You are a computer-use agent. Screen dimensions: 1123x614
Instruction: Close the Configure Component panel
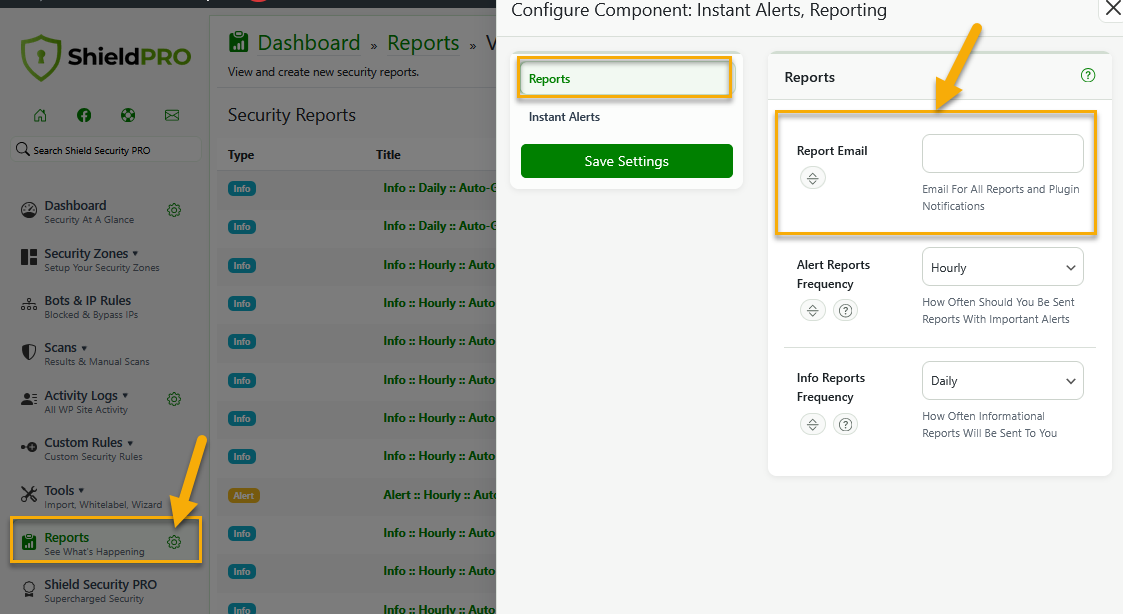point(1114,9)
